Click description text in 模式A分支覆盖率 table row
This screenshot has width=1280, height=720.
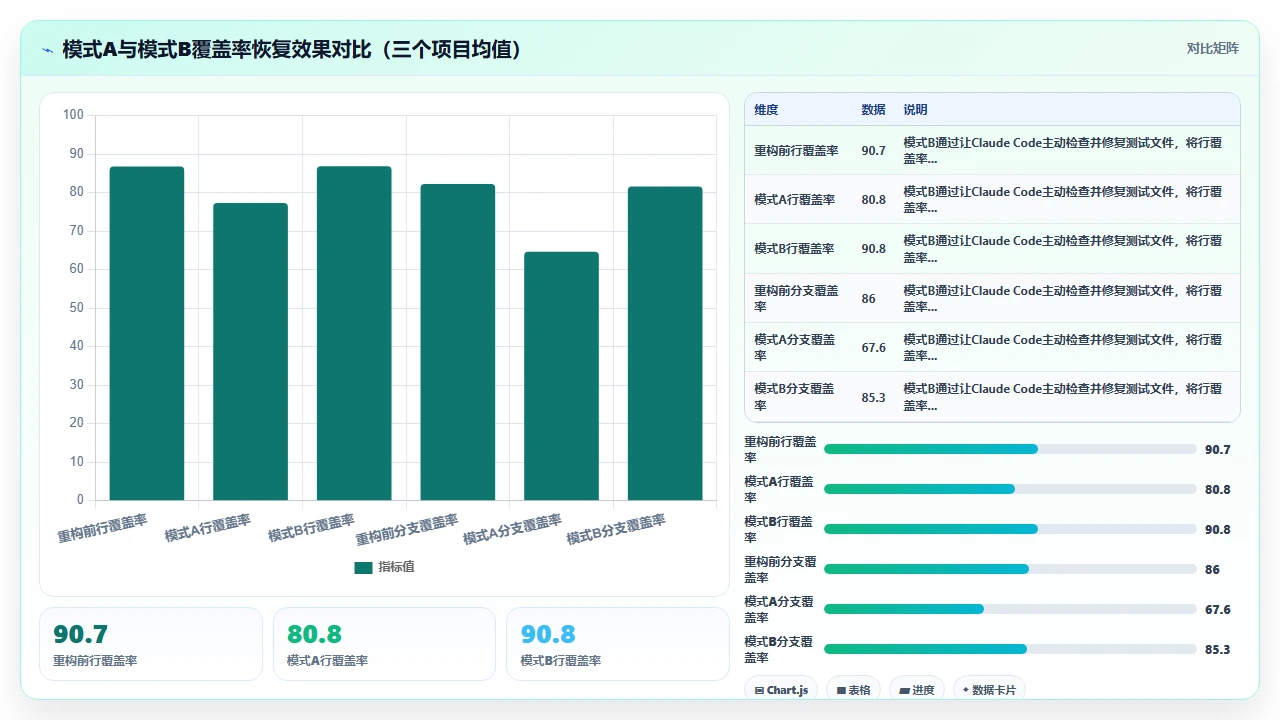pos(1062,347)
